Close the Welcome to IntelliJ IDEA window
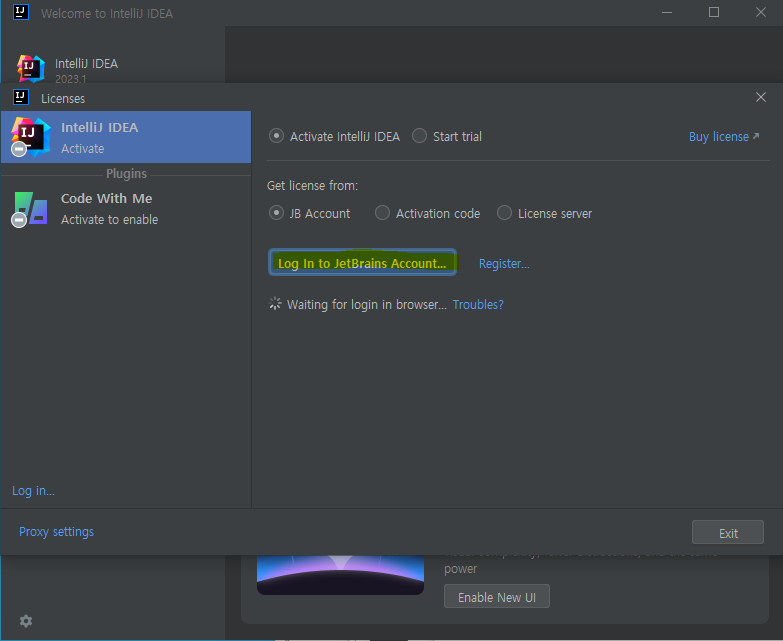 coord(761,12)
